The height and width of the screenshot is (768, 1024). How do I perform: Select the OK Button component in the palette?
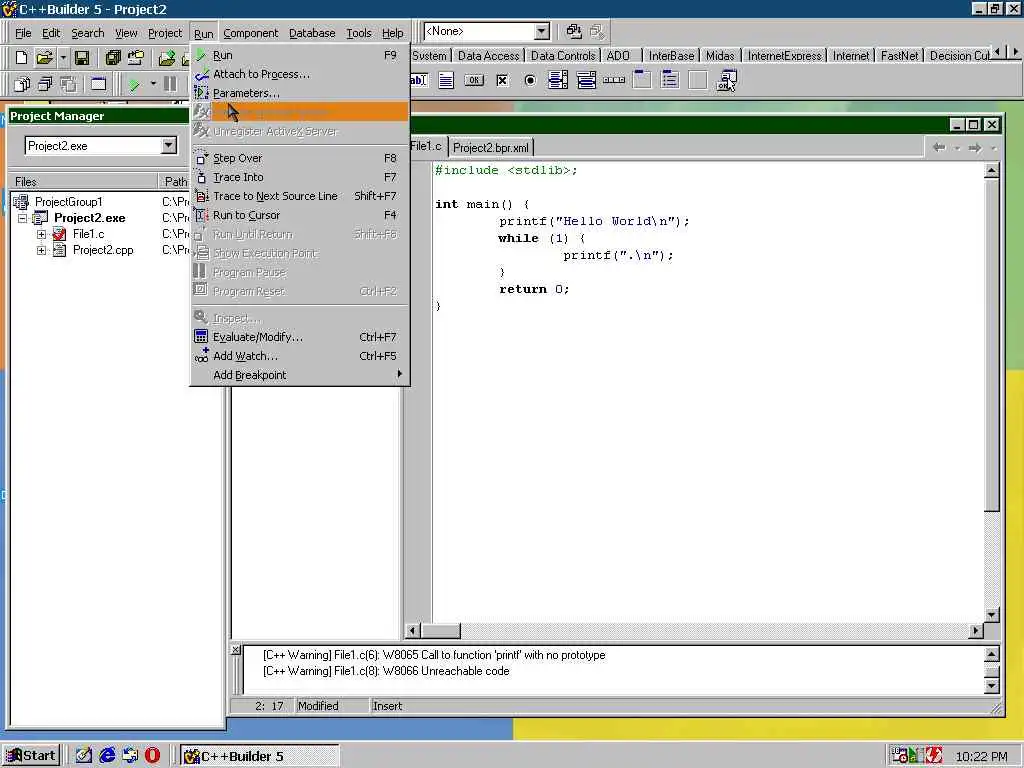474,80
